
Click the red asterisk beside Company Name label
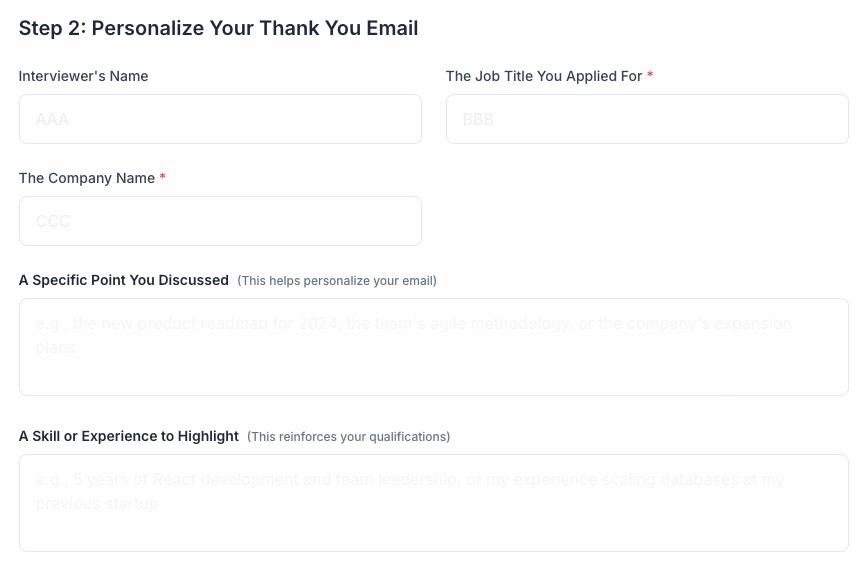click(162, 178)
